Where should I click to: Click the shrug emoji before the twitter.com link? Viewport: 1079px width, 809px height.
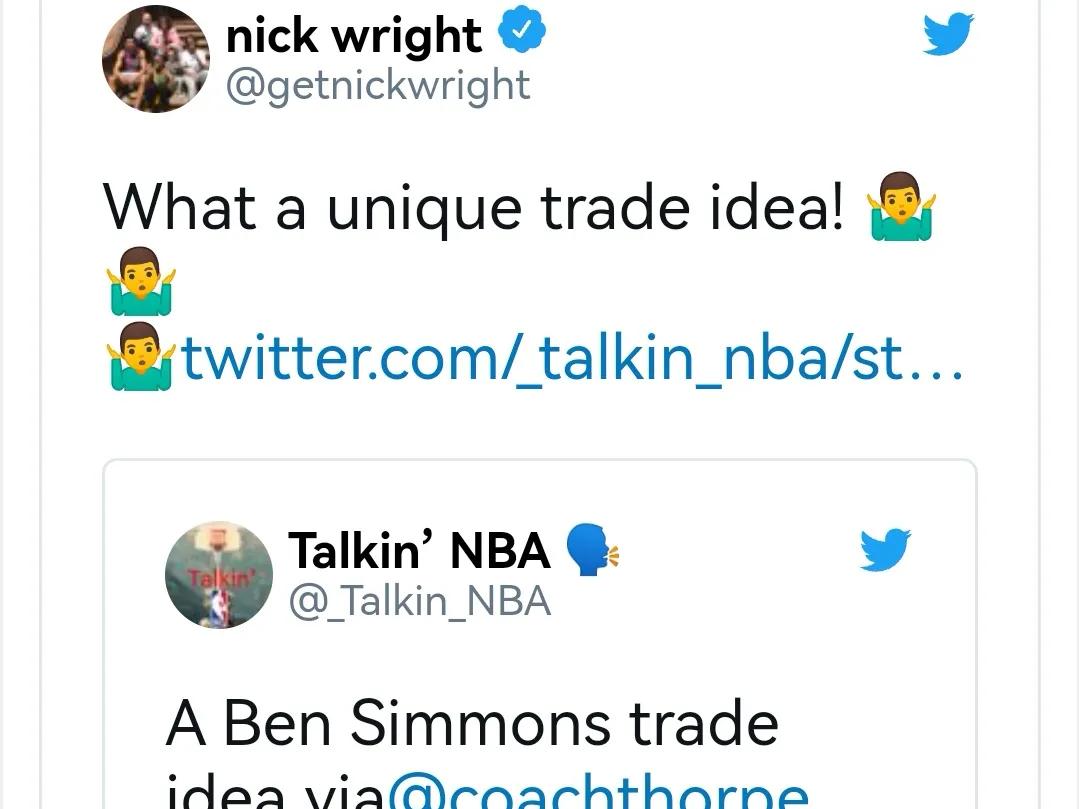pos(141,356)
